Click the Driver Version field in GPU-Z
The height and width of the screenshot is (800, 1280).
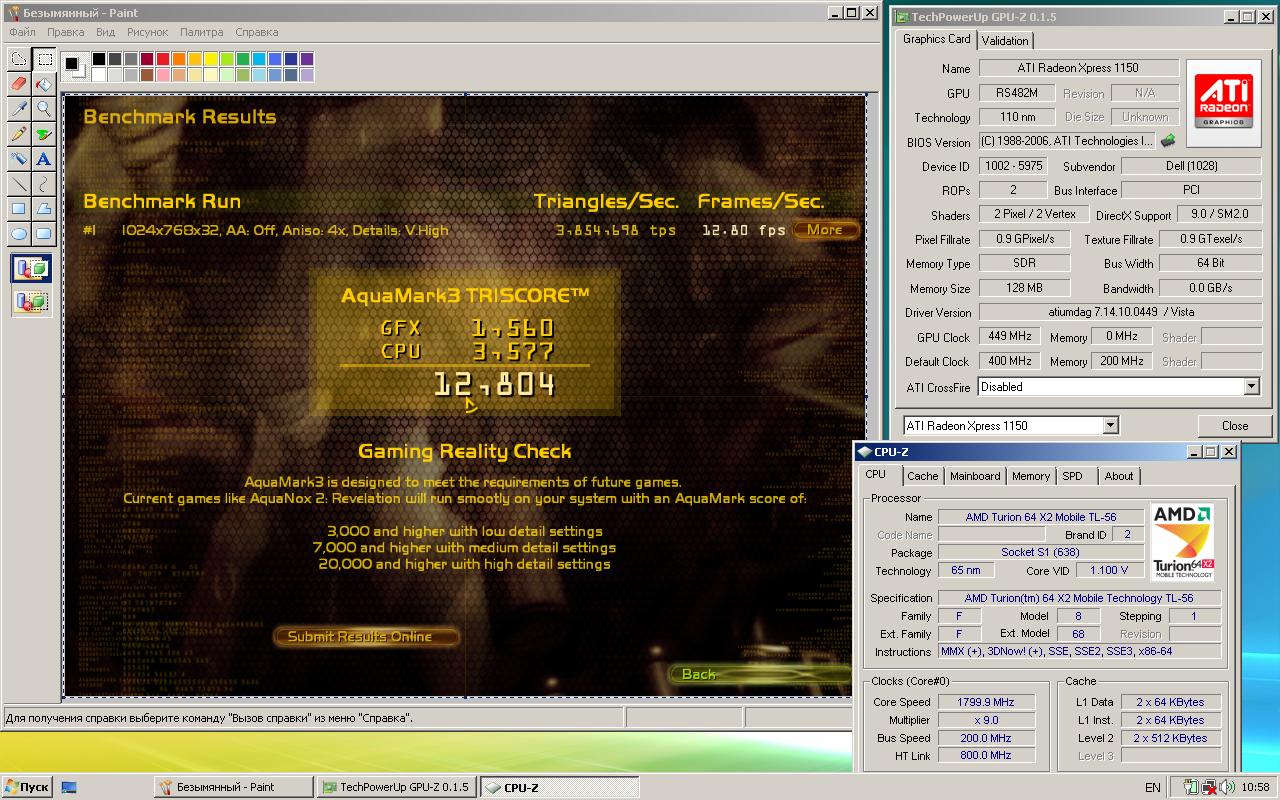pos(1120,313)
